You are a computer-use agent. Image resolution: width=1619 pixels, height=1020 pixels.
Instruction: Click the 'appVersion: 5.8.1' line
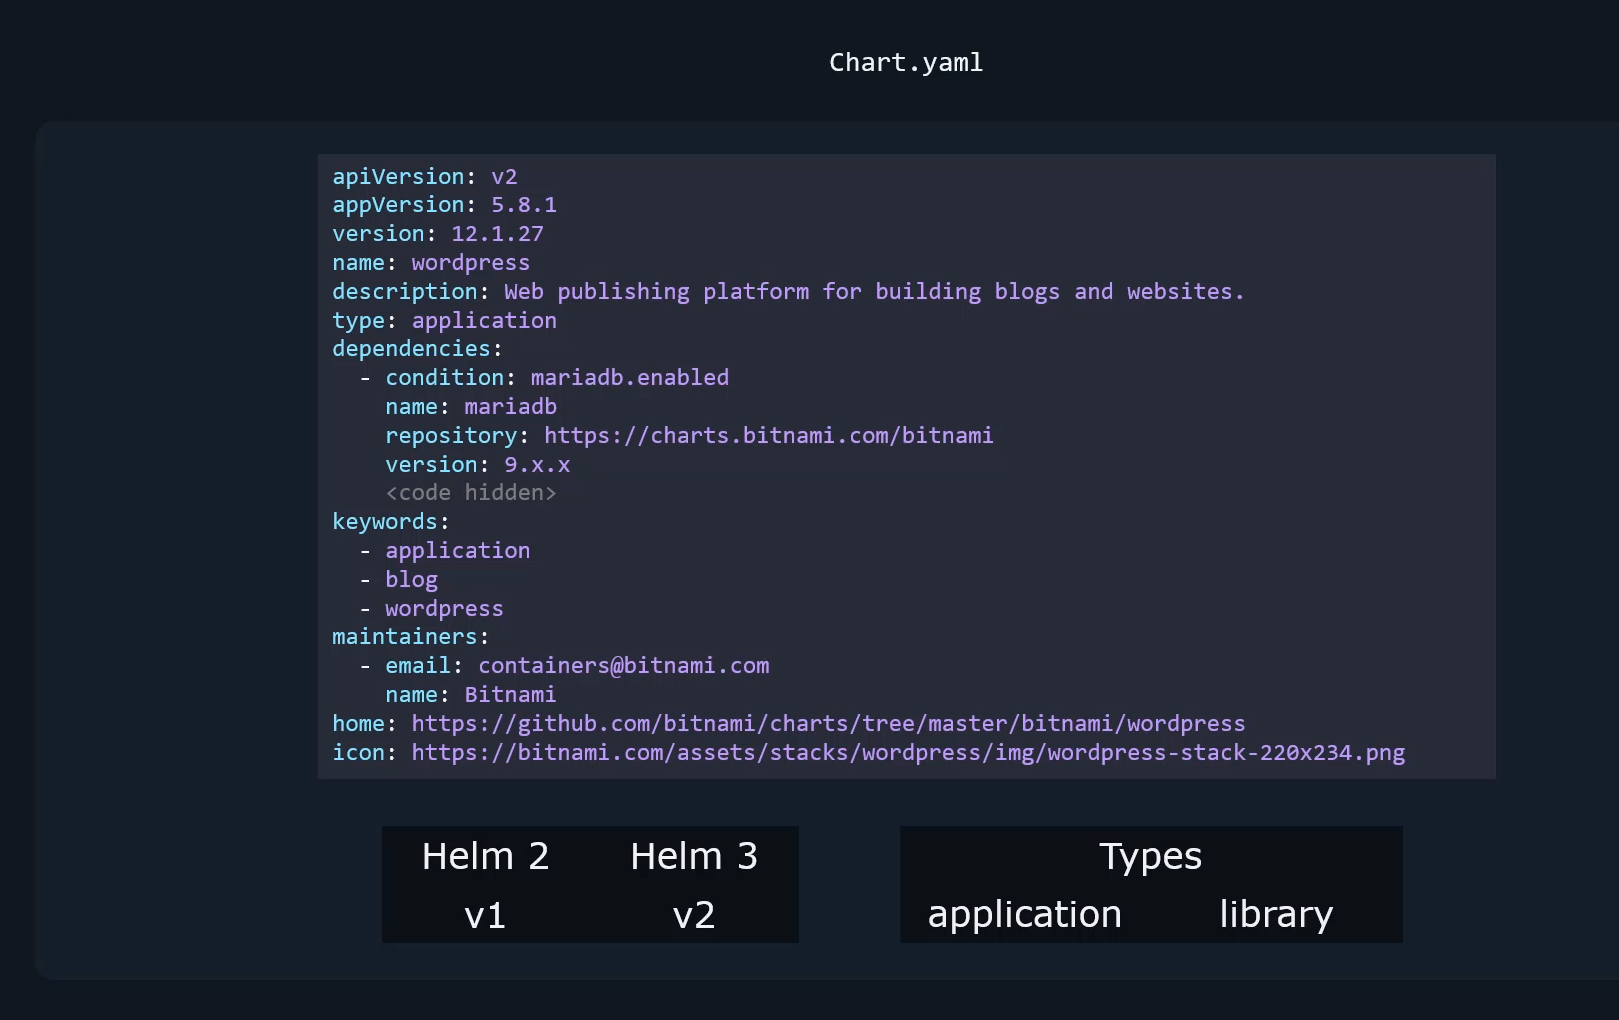pyautogui.click(x=444, y=205)
